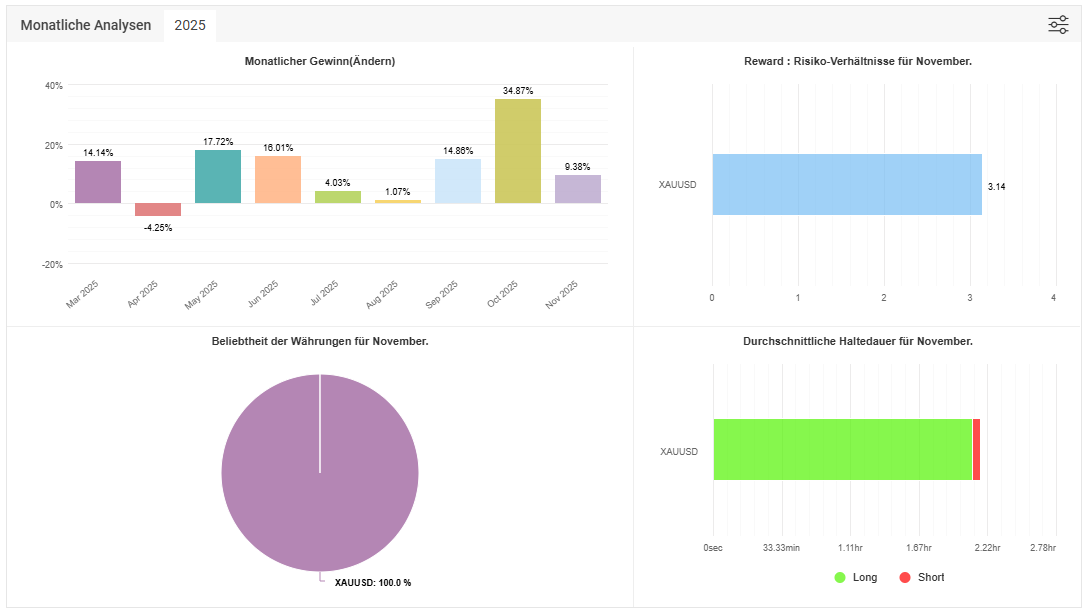Toggle the Short legend series
Screen dimensions: 1087x613
tap(930, 577)
